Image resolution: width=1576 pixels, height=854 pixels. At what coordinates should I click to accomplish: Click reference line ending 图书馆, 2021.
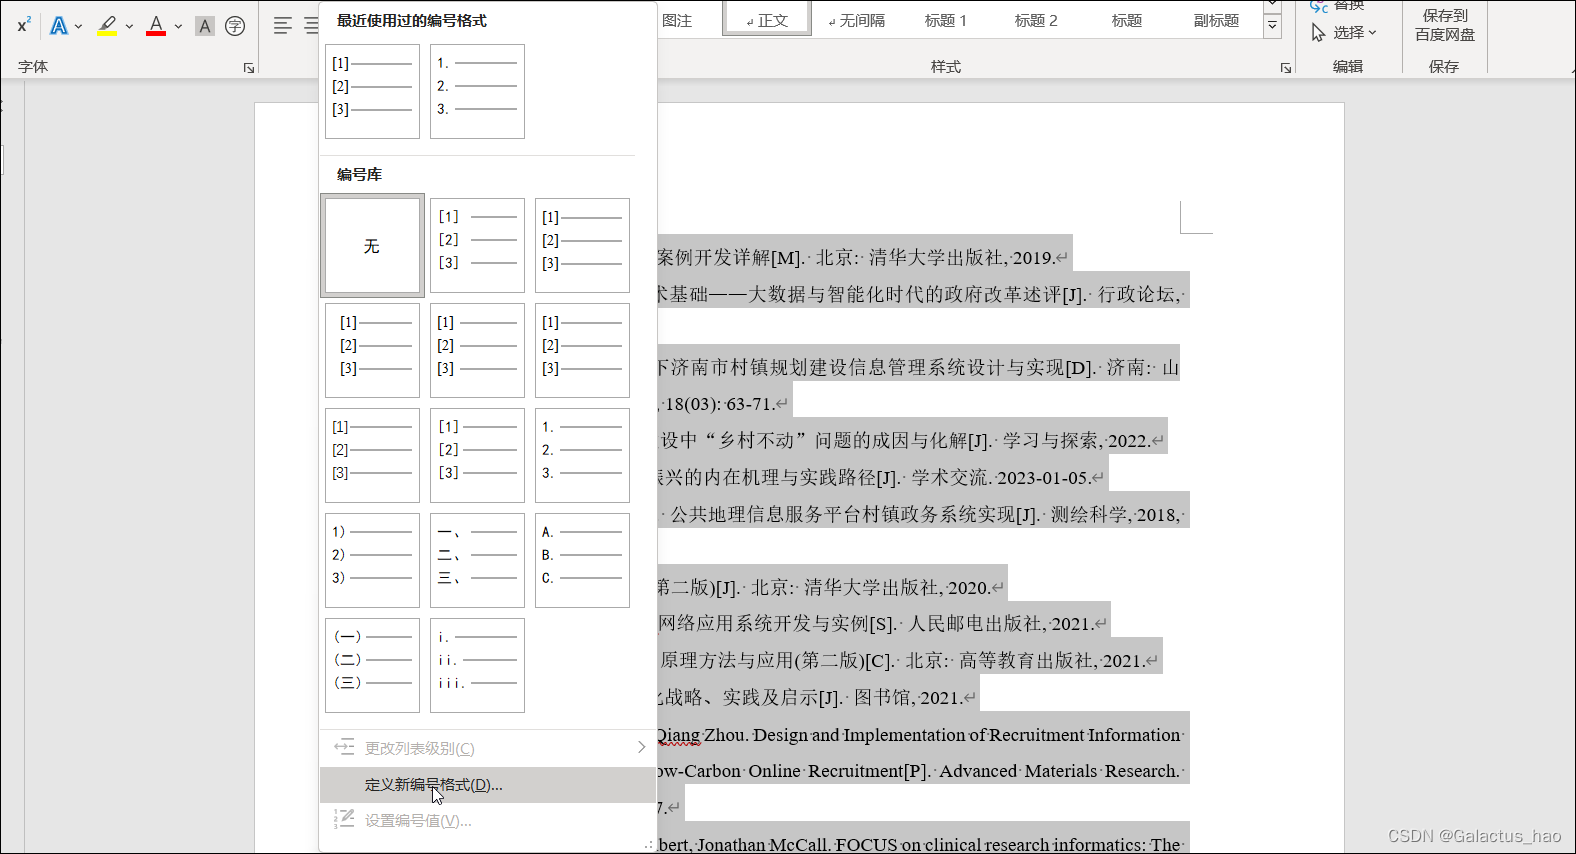(816, 698)
